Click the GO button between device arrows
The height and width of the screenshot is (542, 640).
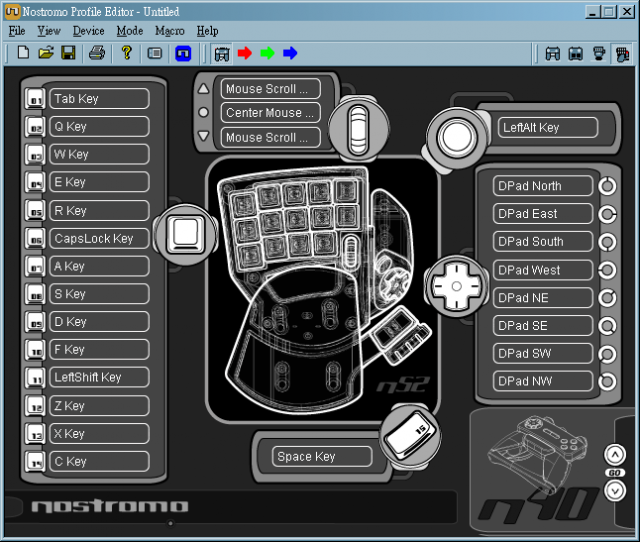615,473
